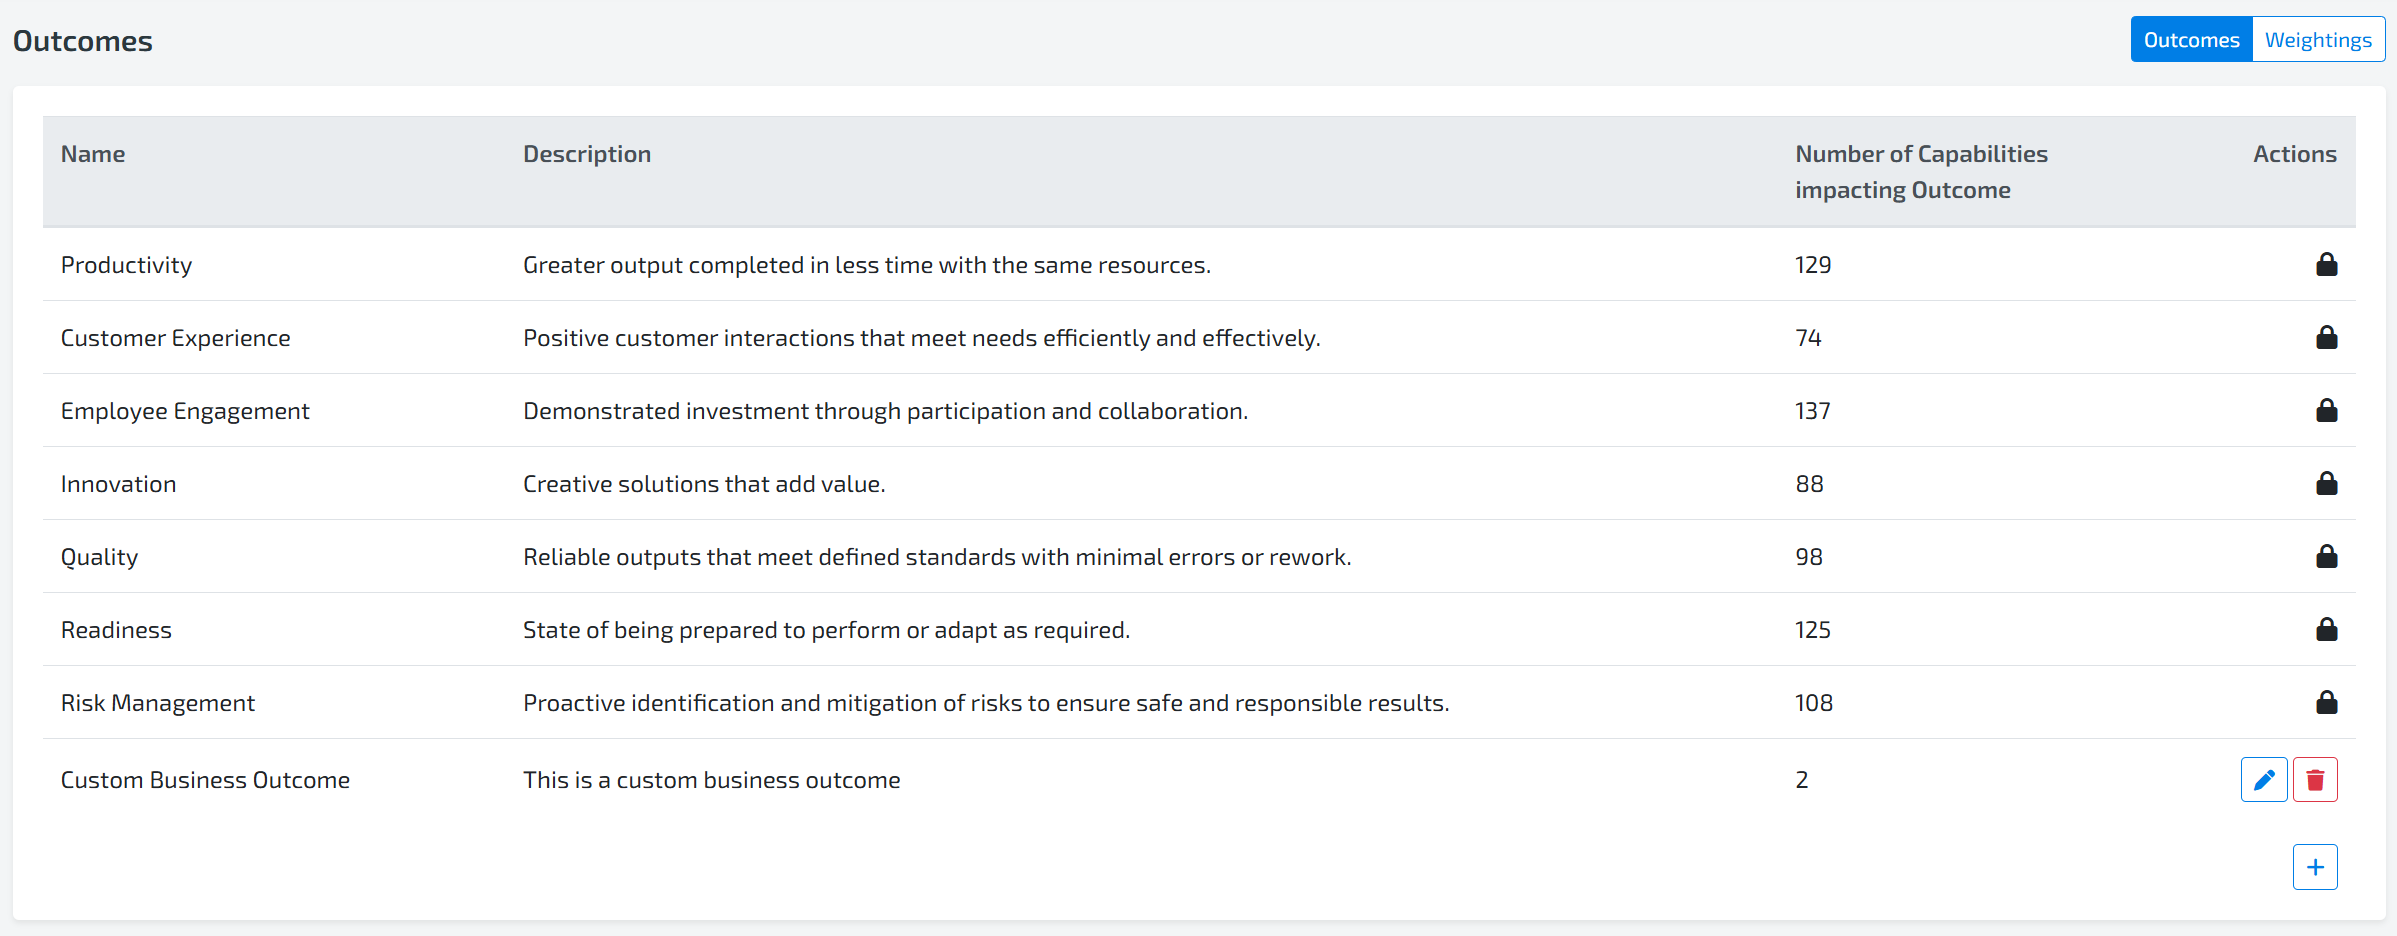Click the Innovation description text
This screenshot has width=2397, height=936.
pos(704,484)
